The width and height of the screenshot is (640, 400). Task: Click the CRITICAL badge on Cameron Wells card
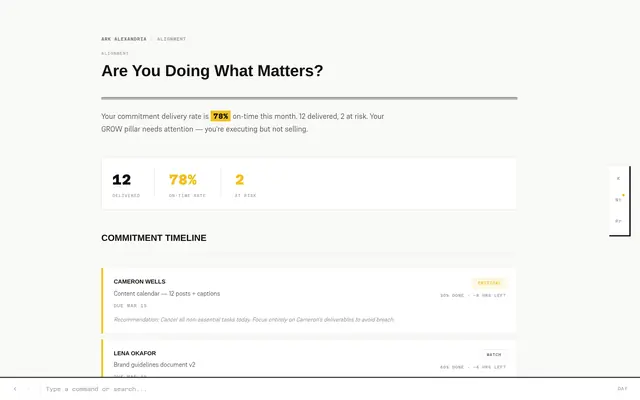pyautogui.click(x=489, y=283)
